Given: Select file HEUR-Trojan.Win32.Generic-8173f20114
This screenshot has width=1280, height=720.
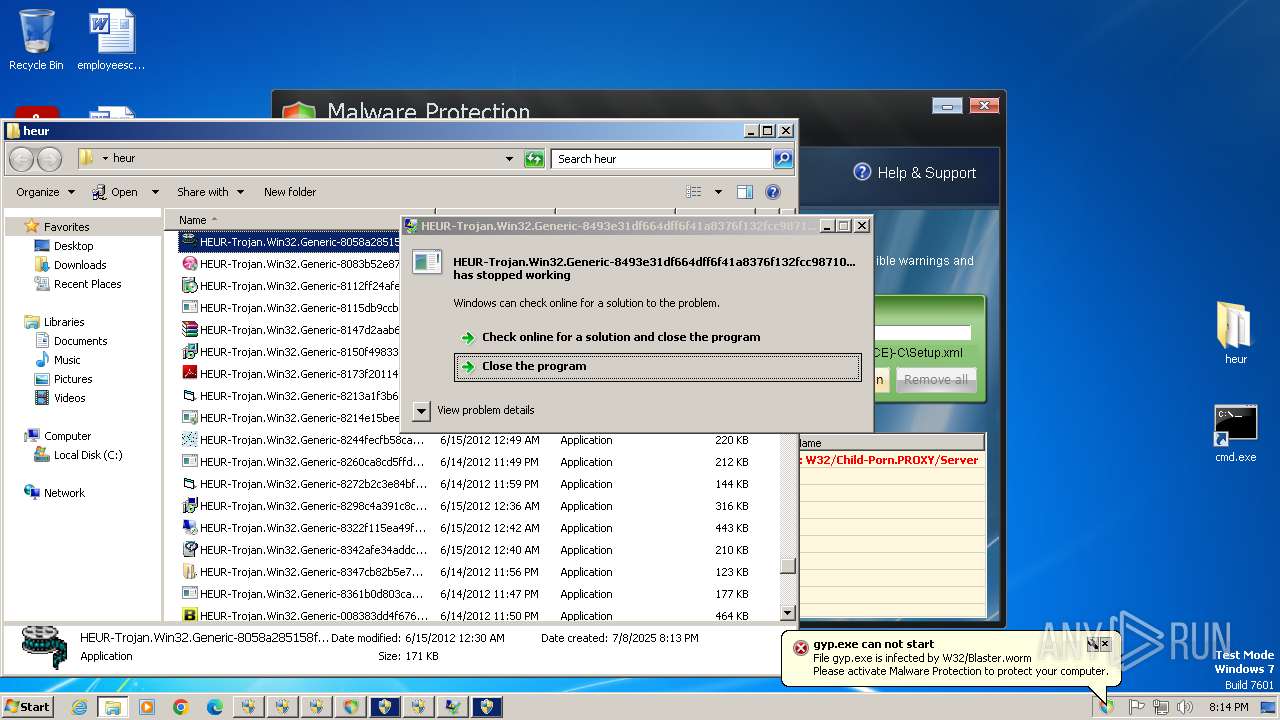Looking at the screenshot, I should [290, 374].
